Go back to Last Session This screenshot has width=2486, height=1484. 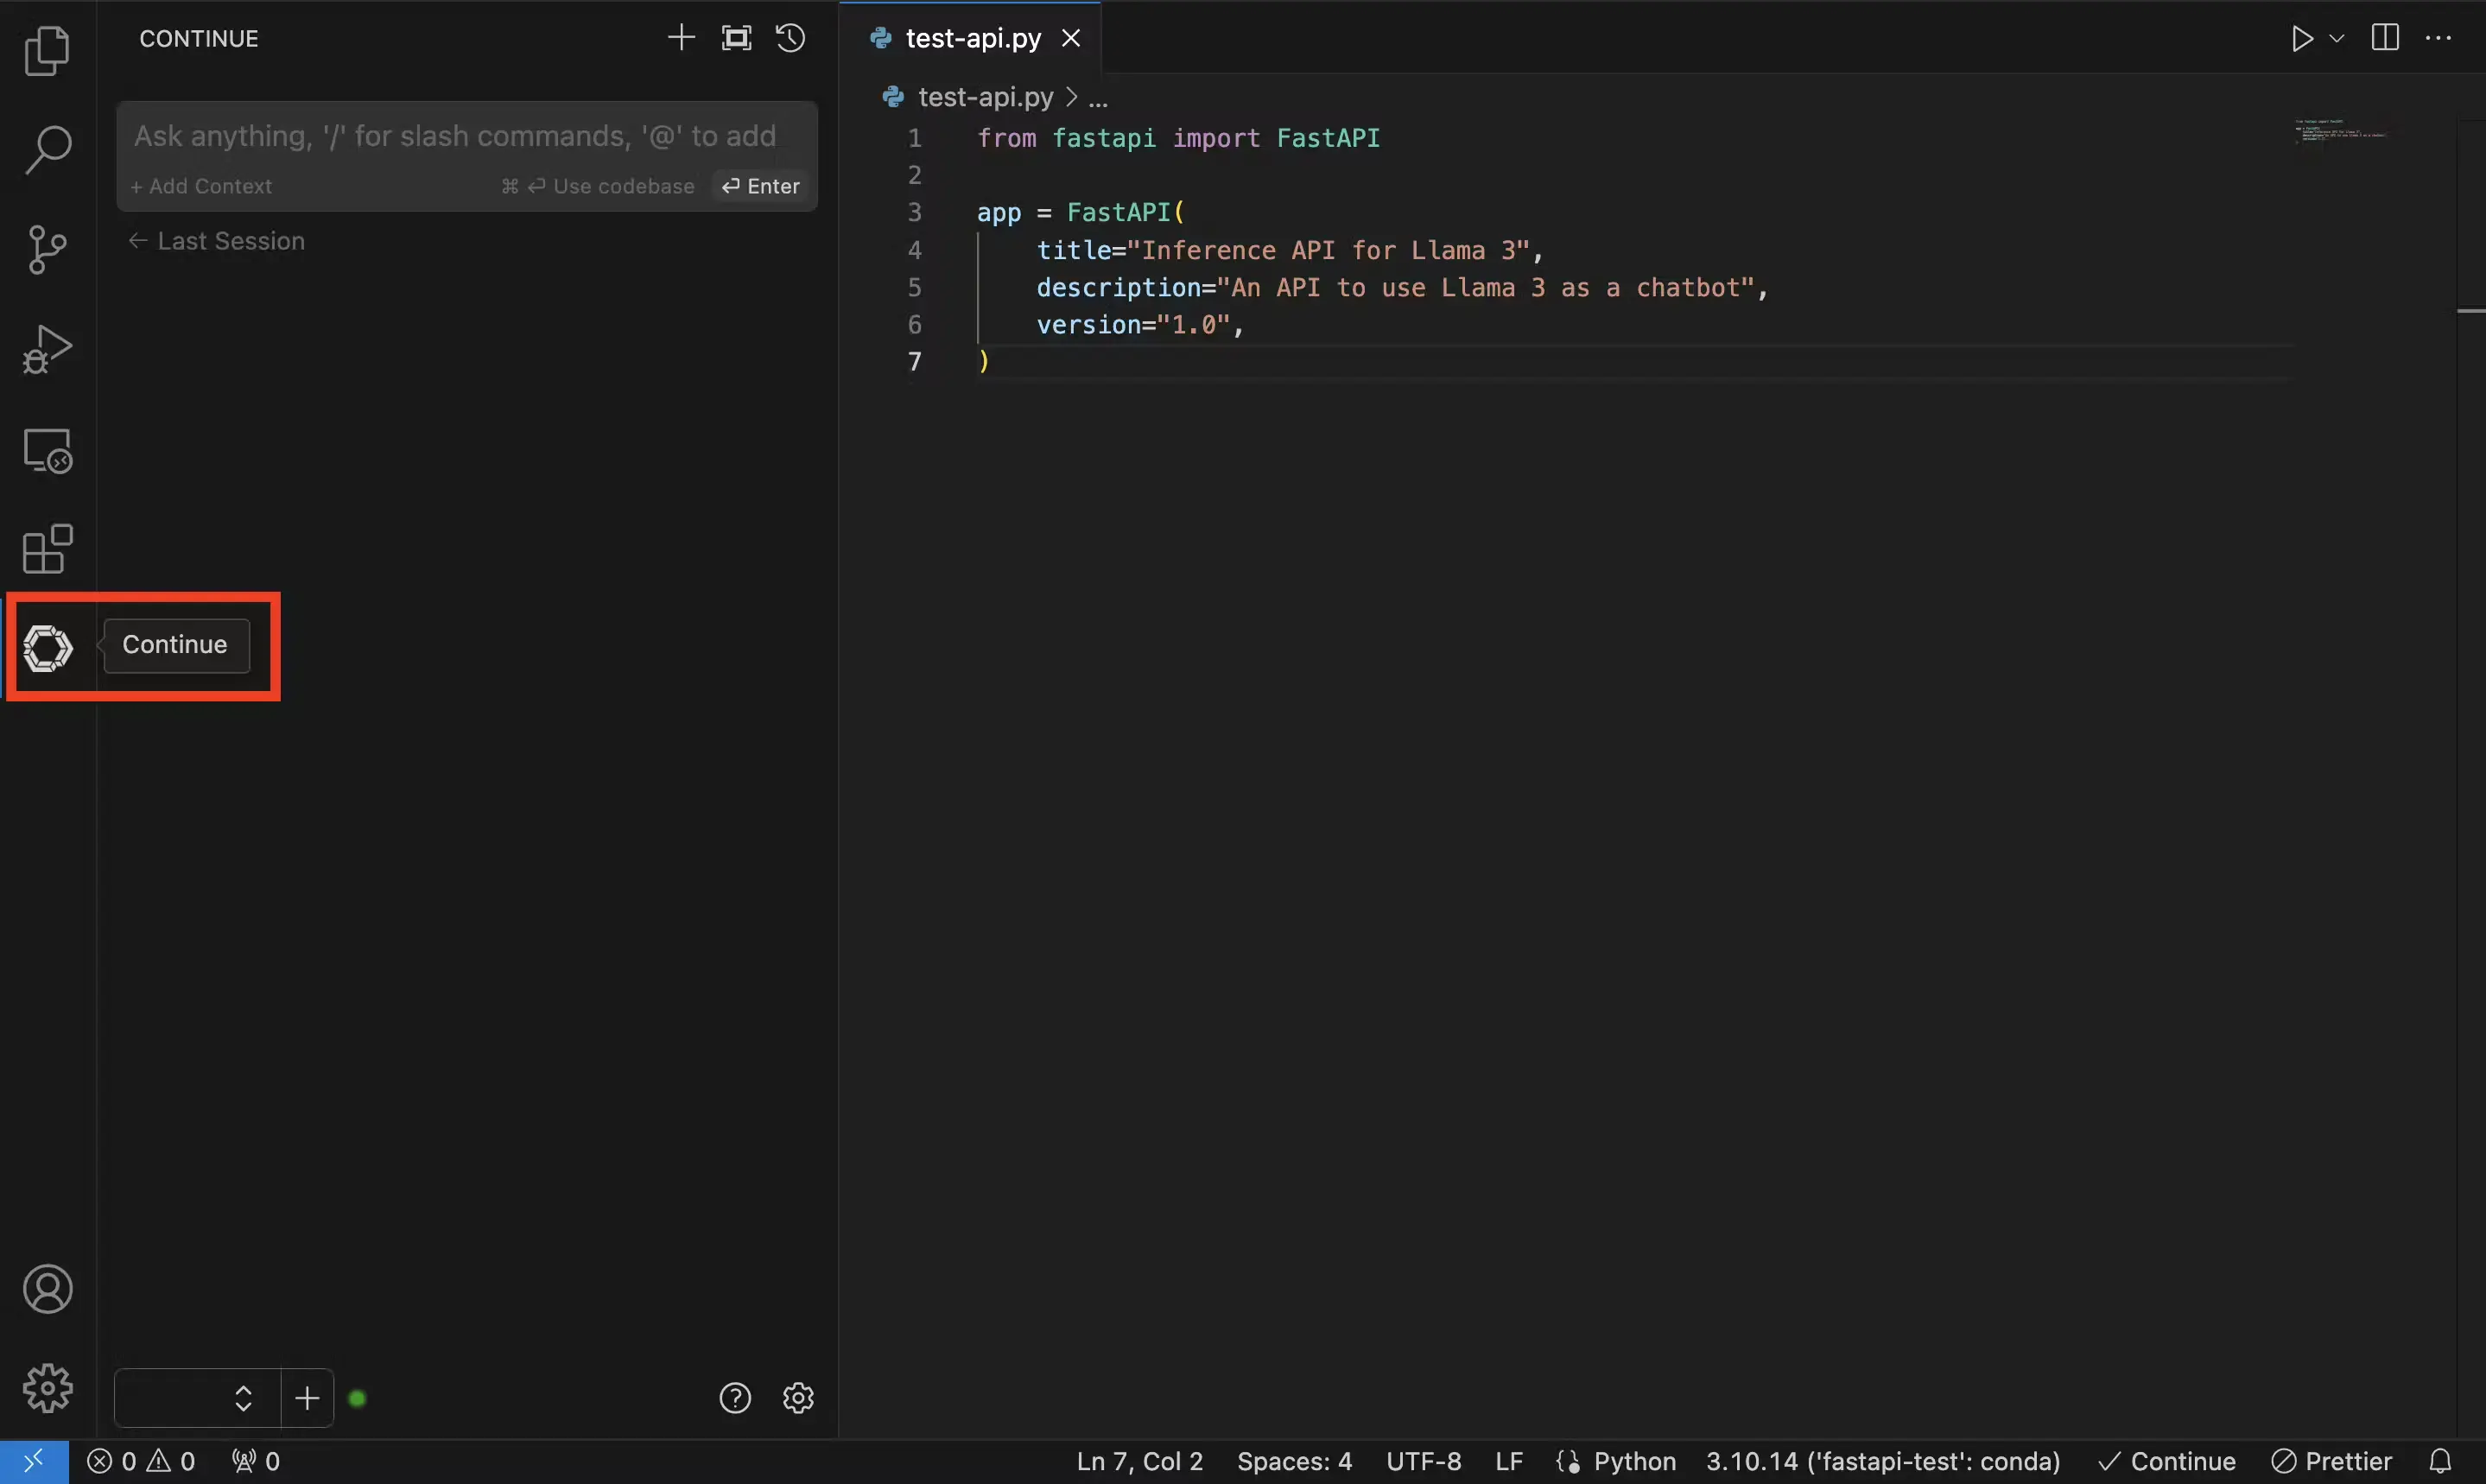217,241
